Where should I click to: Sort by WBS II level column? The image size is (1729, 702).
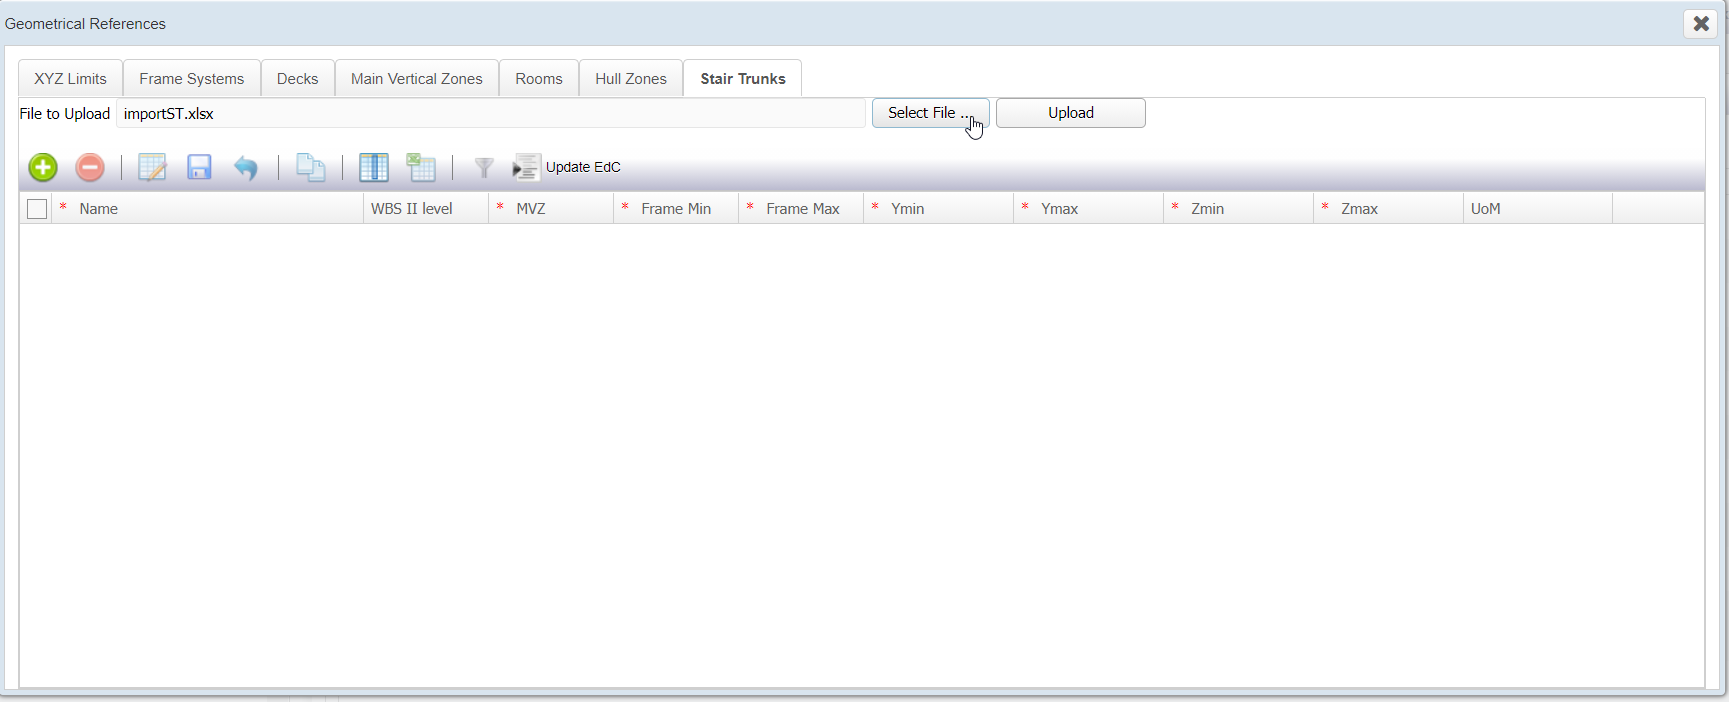(x=426, y=208)
